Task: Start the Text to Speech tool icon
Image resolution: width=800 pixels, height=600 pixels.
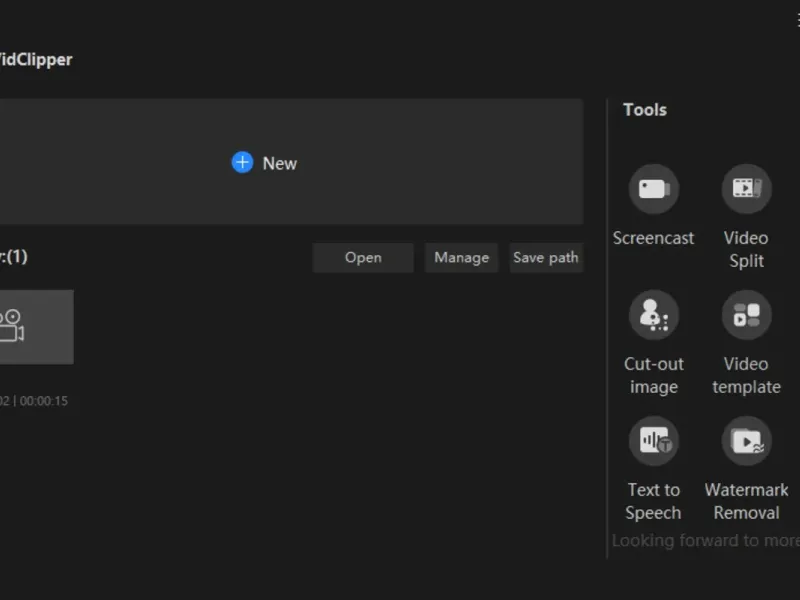Action: pos(654,441)
